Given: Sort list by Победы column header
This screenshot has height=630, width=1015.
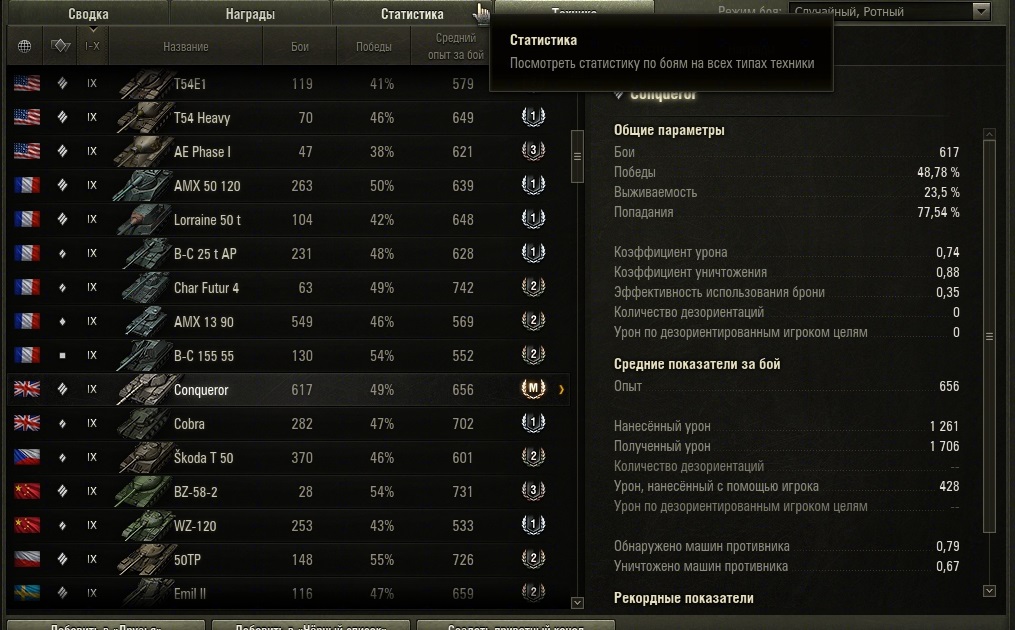Looking at the screenshot, I should [374, 47].
